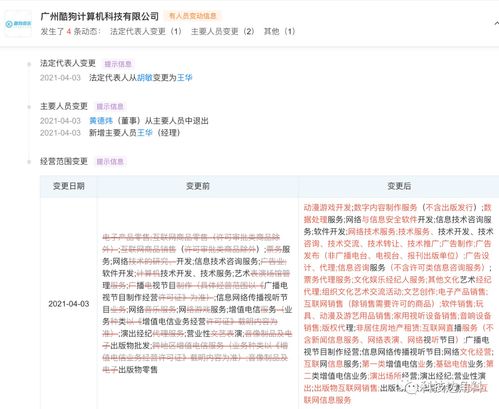Open 王华 link in 新增主要人员 row
499x409 pixels.
145,133
